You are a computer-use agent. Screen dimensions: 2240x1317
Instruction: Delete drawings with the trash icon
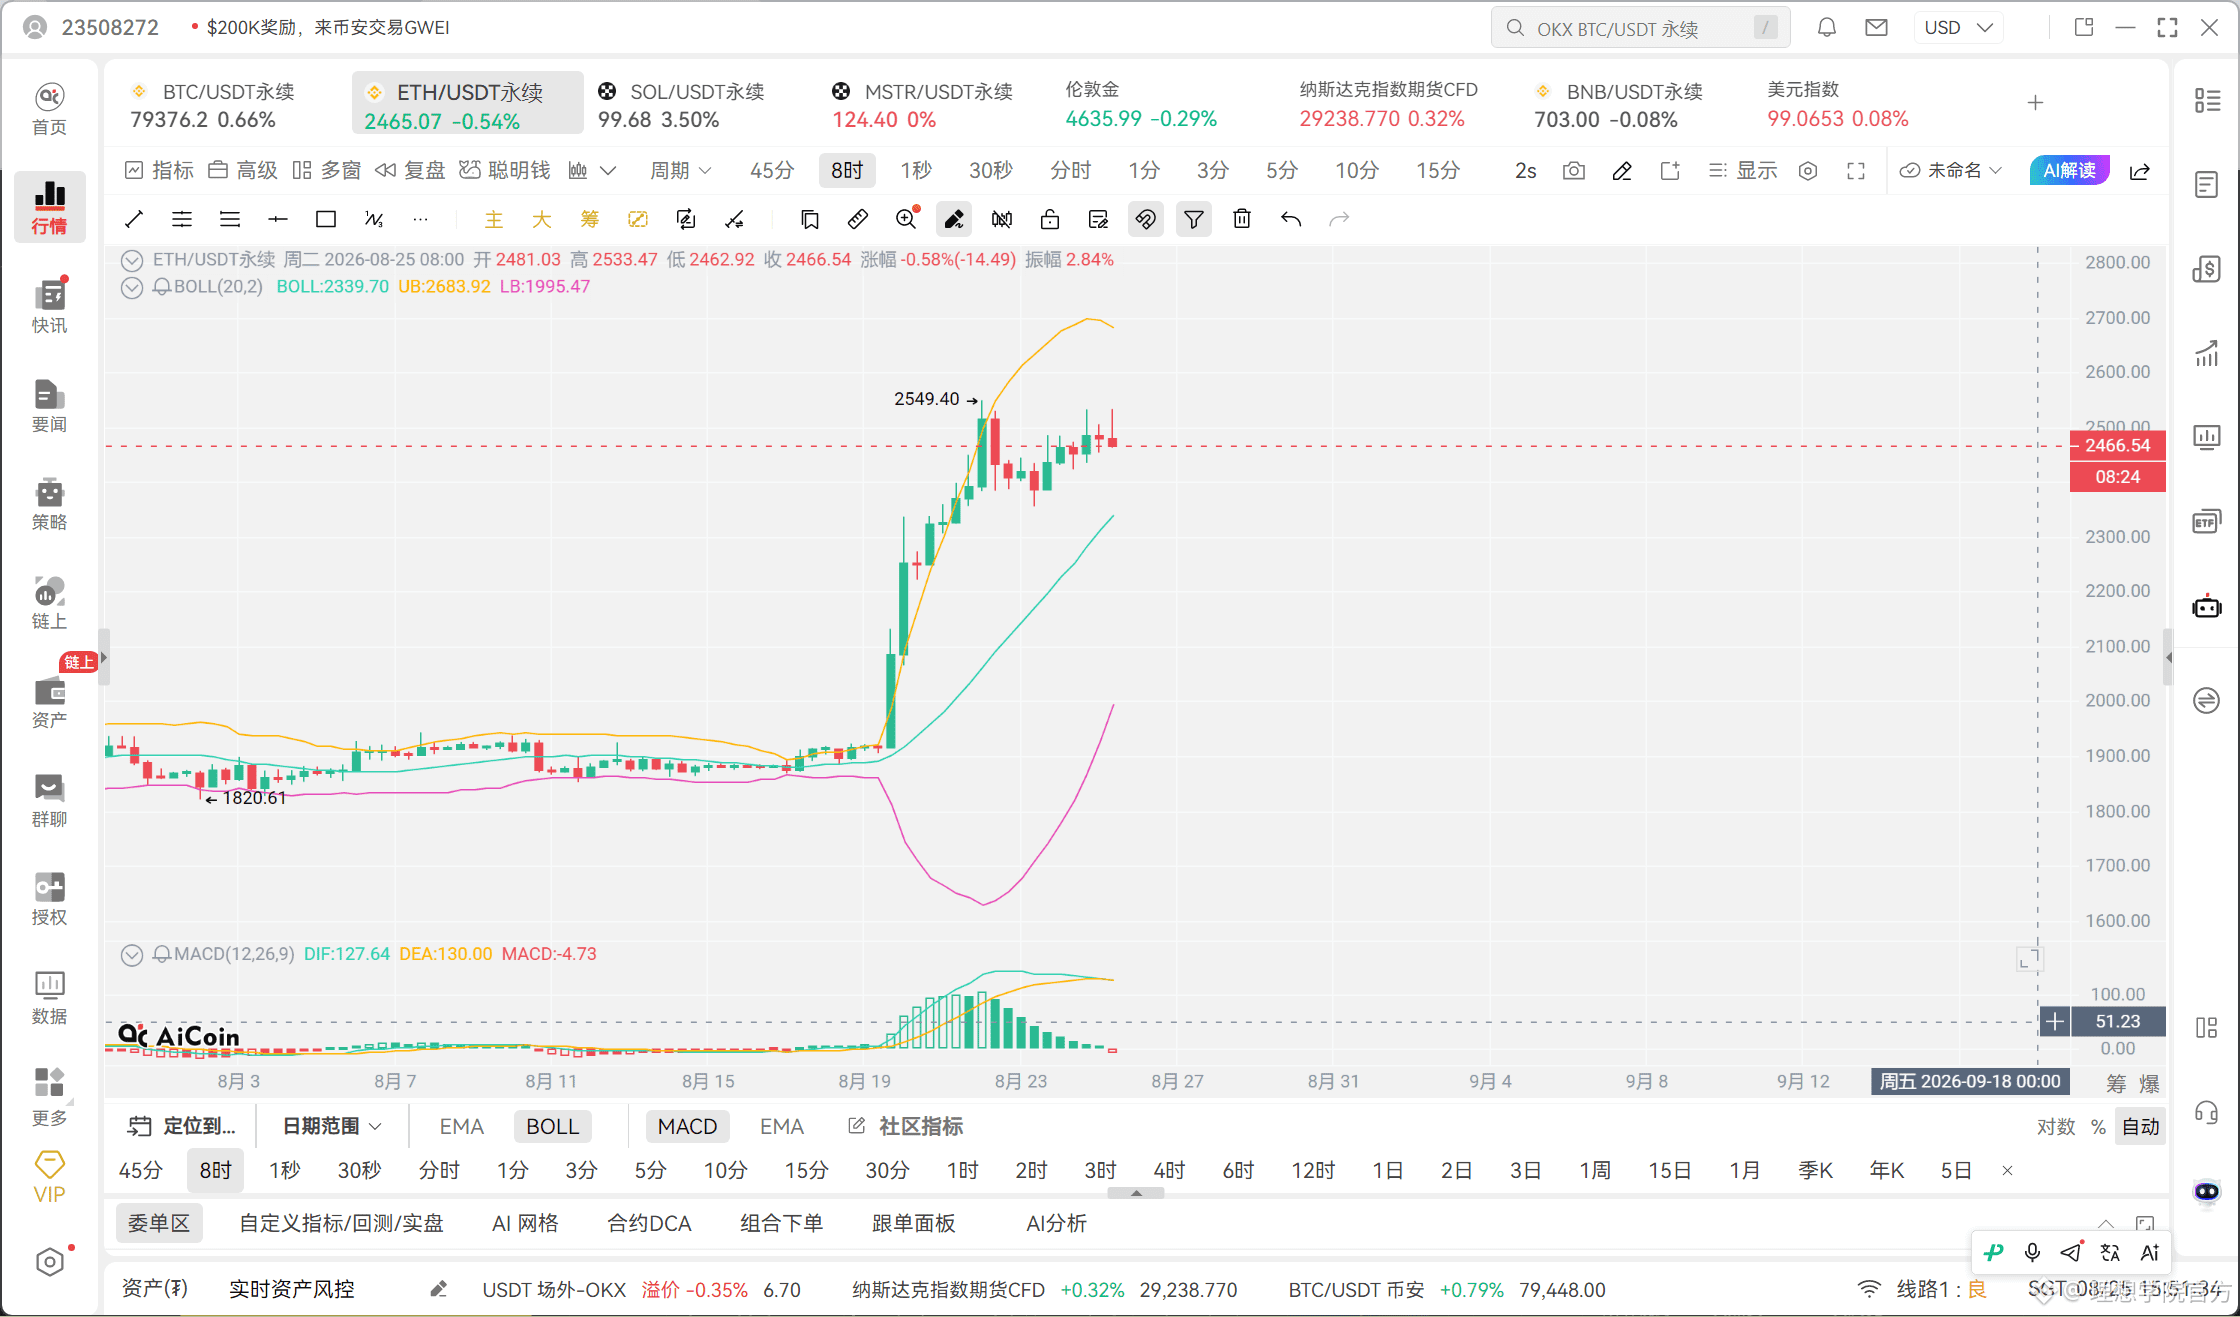(x=1242, y=219)
